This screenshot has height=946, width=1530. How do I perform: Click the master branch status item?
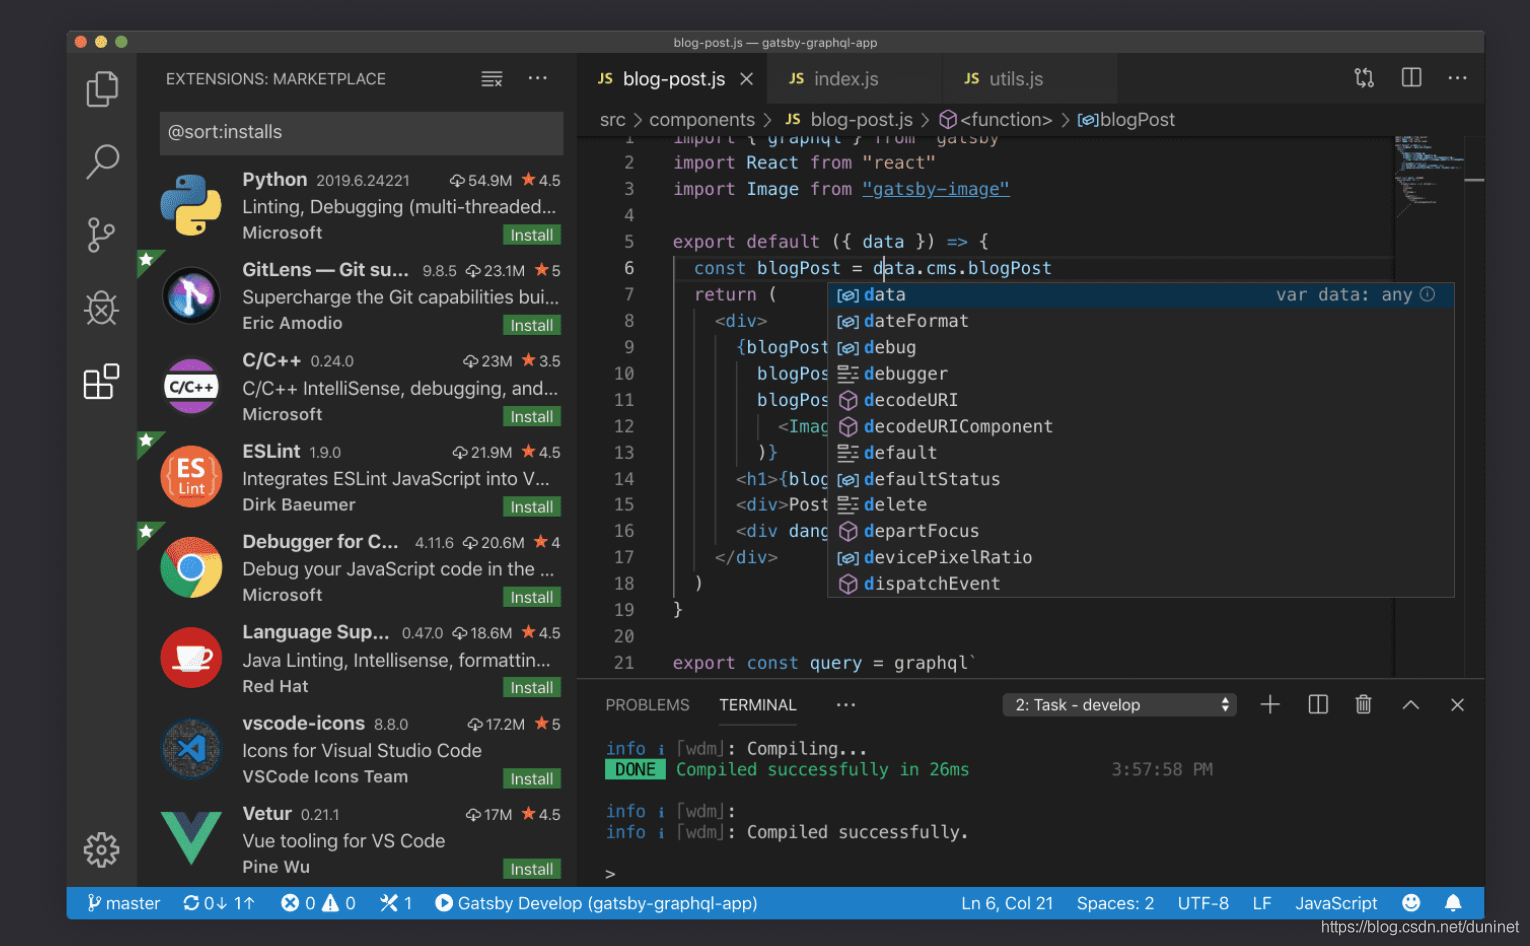(x=124, y=903)
